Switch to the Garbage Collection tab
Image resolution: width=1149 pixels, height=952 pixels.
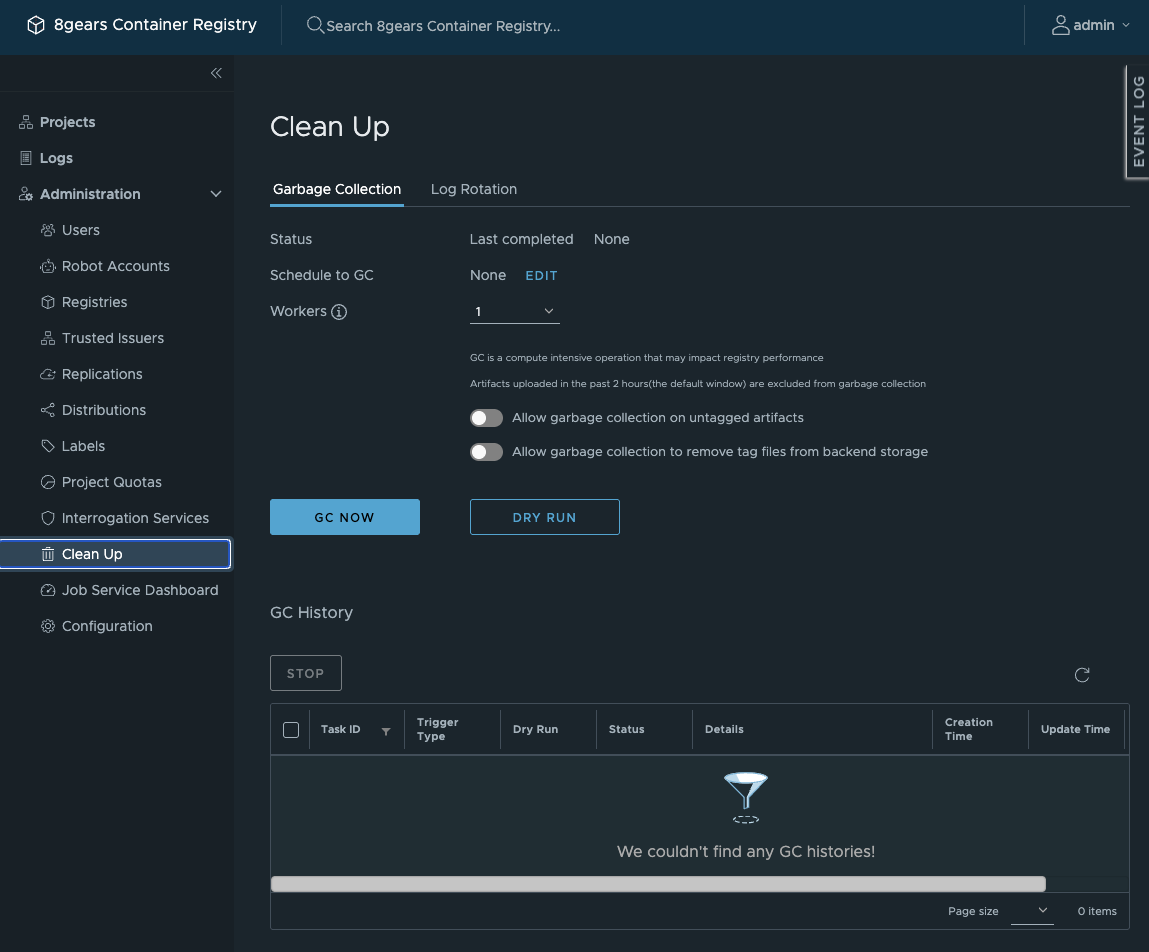pos(336,189)
